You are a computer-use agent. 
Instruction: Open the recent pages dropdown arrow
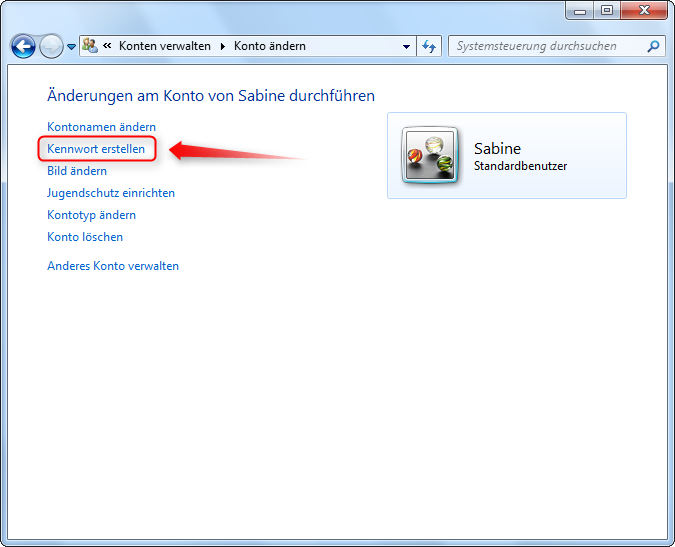click(x=71, y=47)
